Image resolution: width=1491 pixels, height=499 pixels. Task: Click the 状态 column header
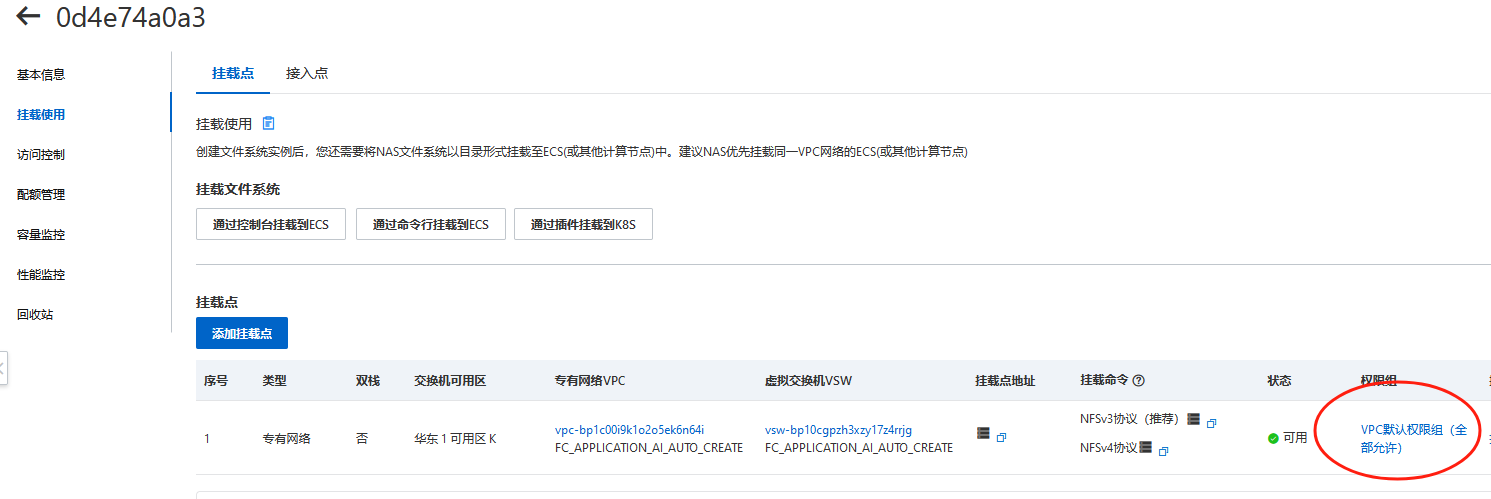tap(1279, 381)
